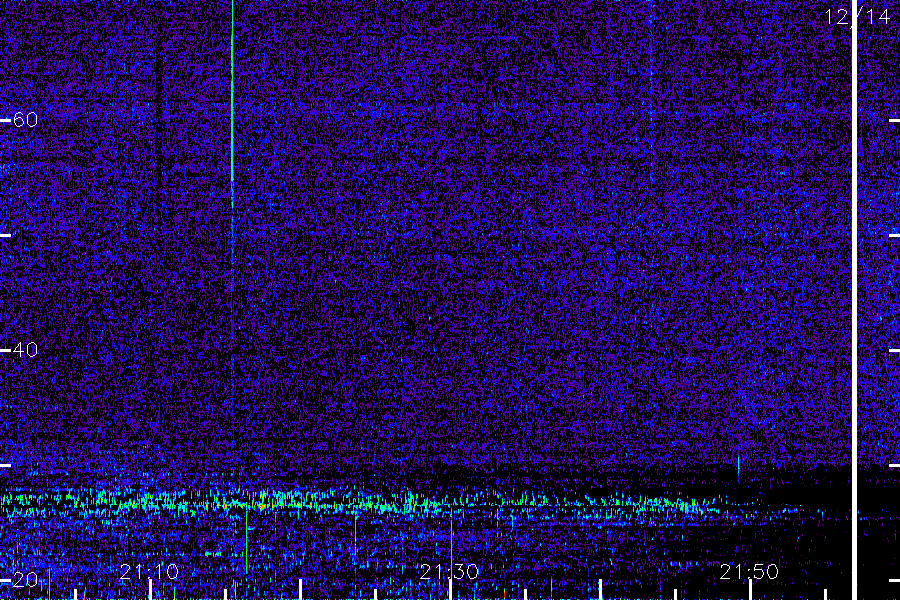Click the 21:50 time axis label
Viewport: 900px width, 600px height.
[749, 572]
